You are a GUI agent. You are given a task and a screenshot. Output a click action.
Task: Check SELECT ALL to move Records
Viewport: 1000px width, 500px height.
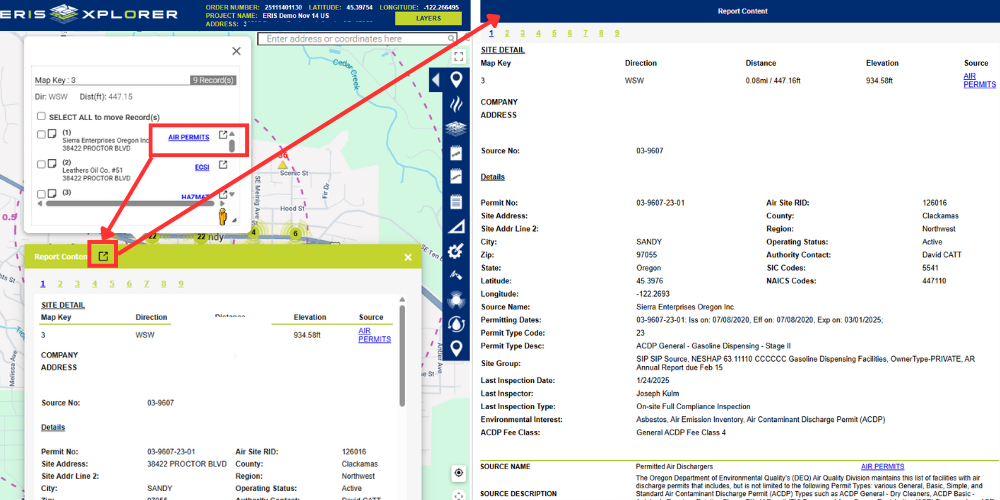click(41, 117)
